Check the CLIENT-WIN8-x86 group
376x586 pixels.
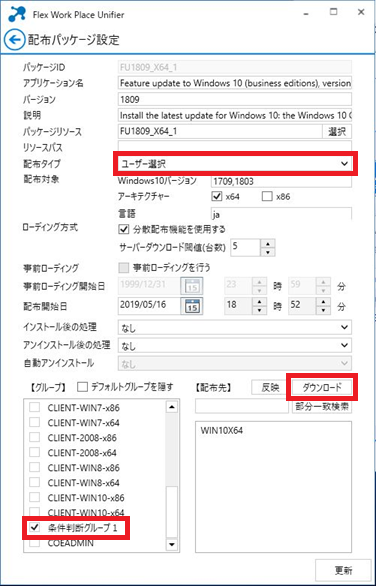coord(34,468)
